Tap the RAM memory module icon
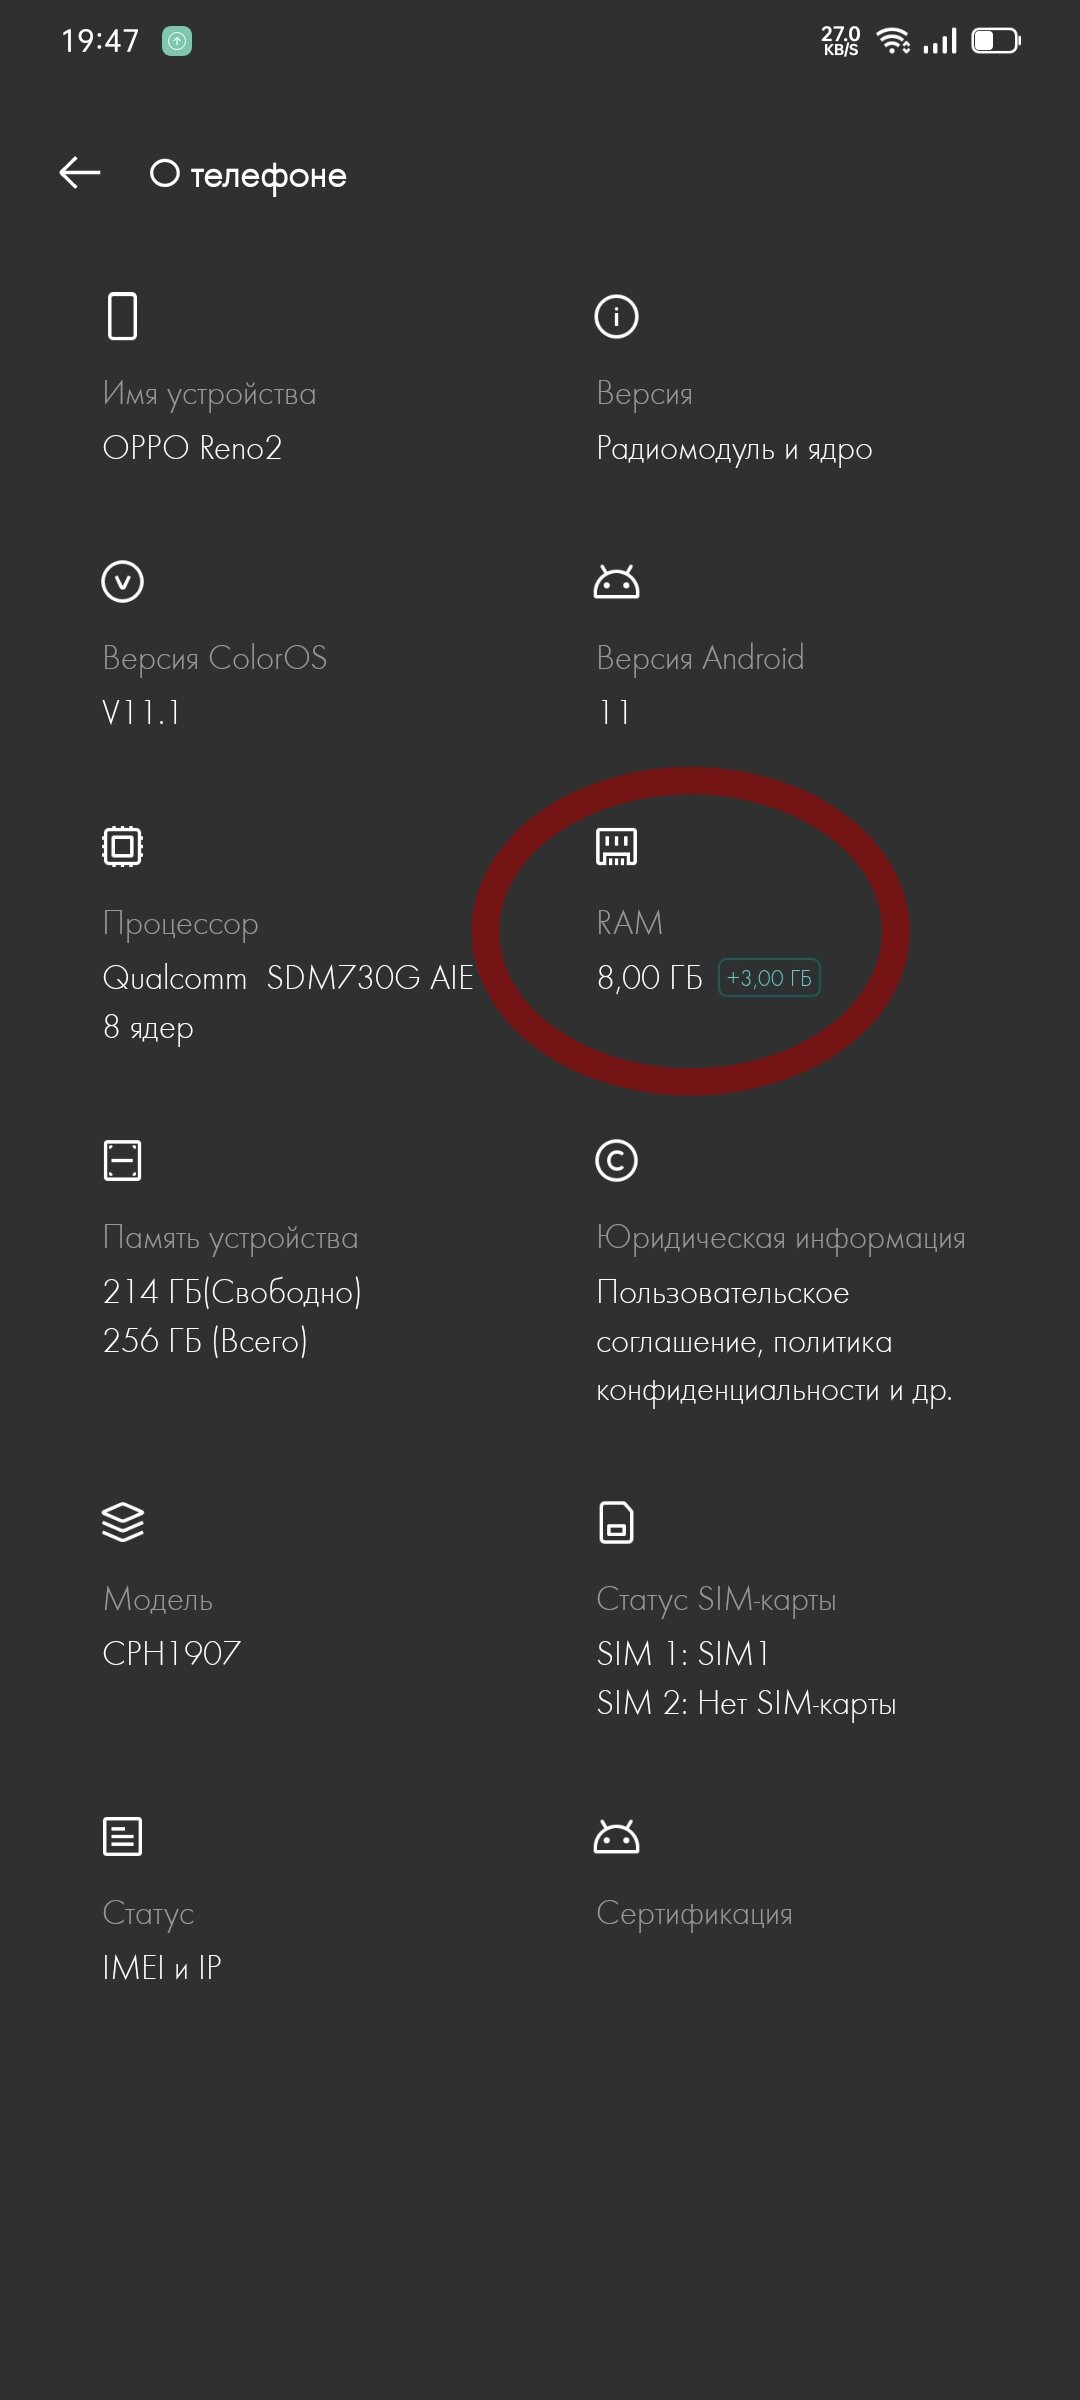The width and height of the screenshot is (1080, 2400). pos(616,846)
